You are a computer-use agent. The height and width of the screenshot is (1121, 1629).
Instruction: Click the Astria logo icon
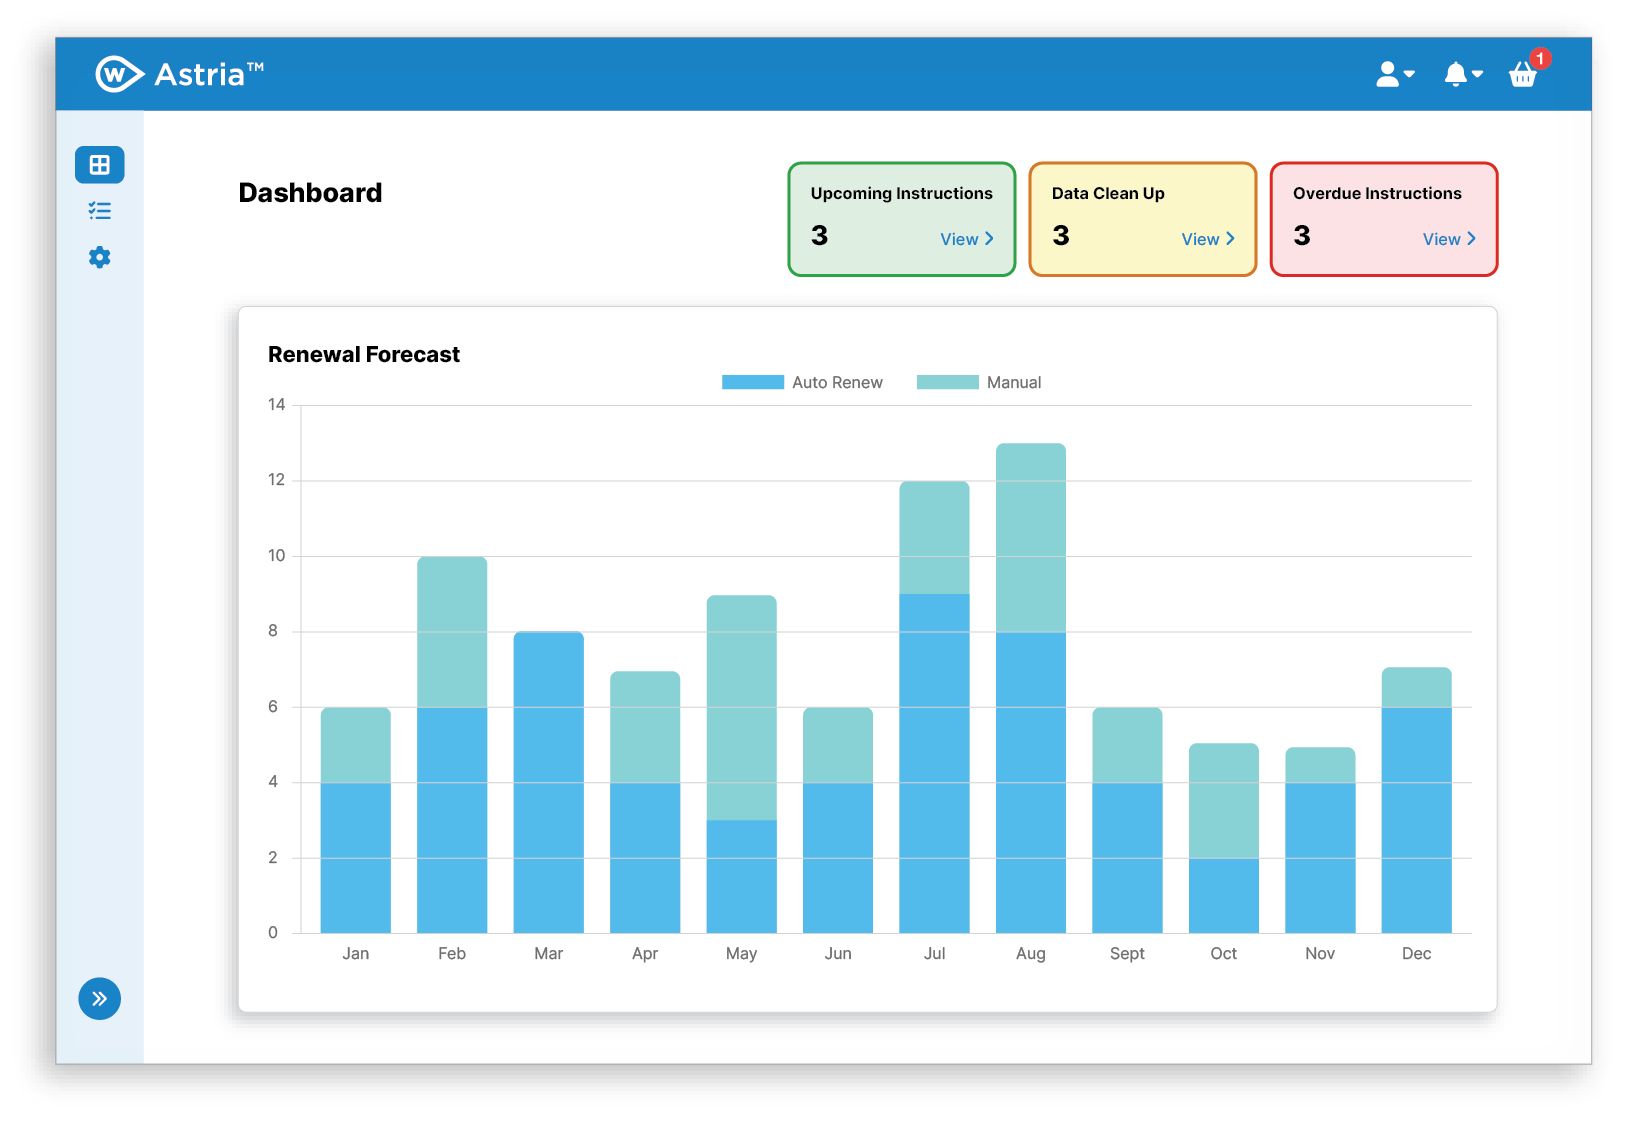point(119,74)
